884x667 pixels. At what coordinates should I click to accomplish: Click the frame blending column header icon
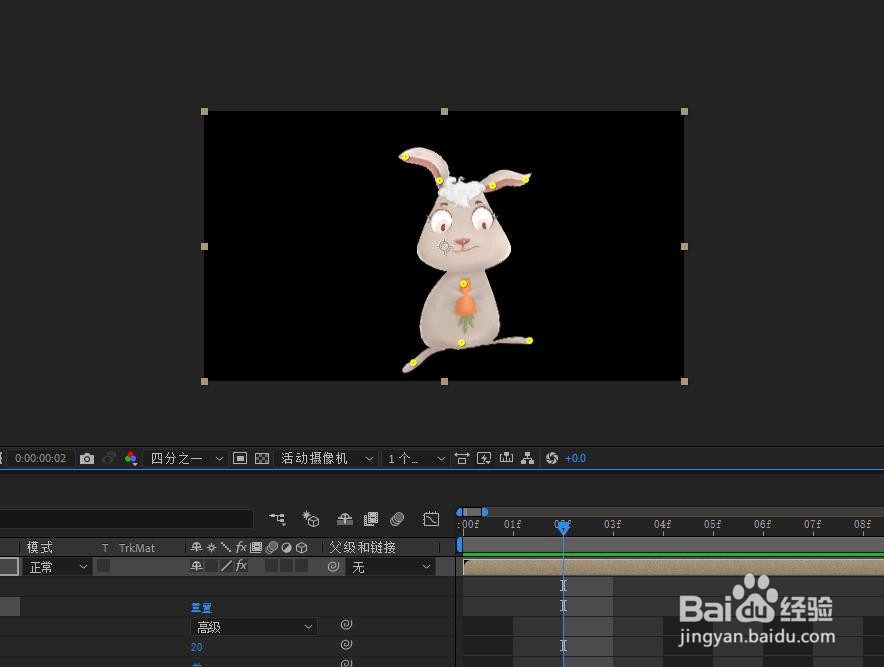[256, 547]
